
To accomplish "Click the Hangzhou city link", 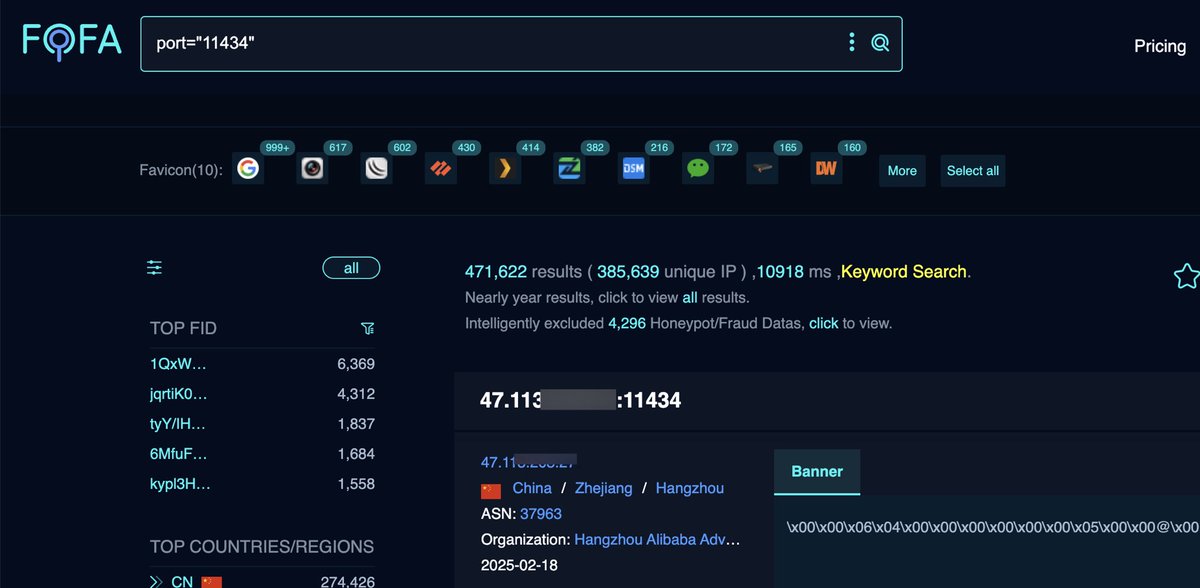I will (690, 488).
